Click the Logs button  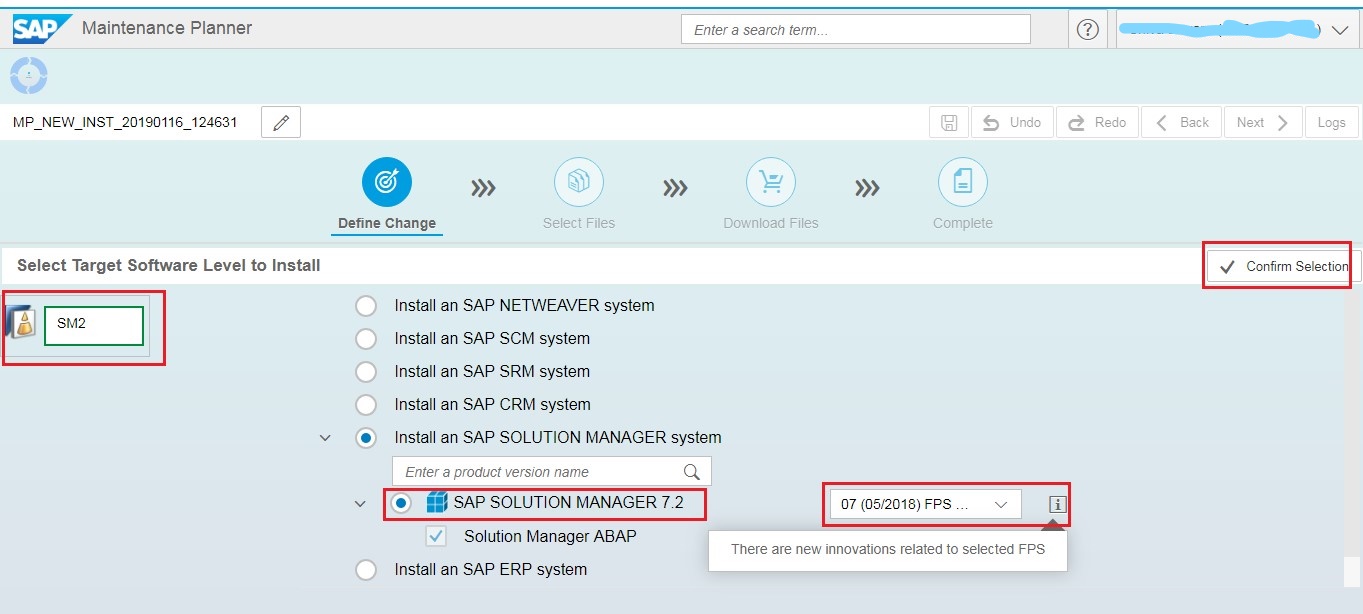[x=1330, y=121]
